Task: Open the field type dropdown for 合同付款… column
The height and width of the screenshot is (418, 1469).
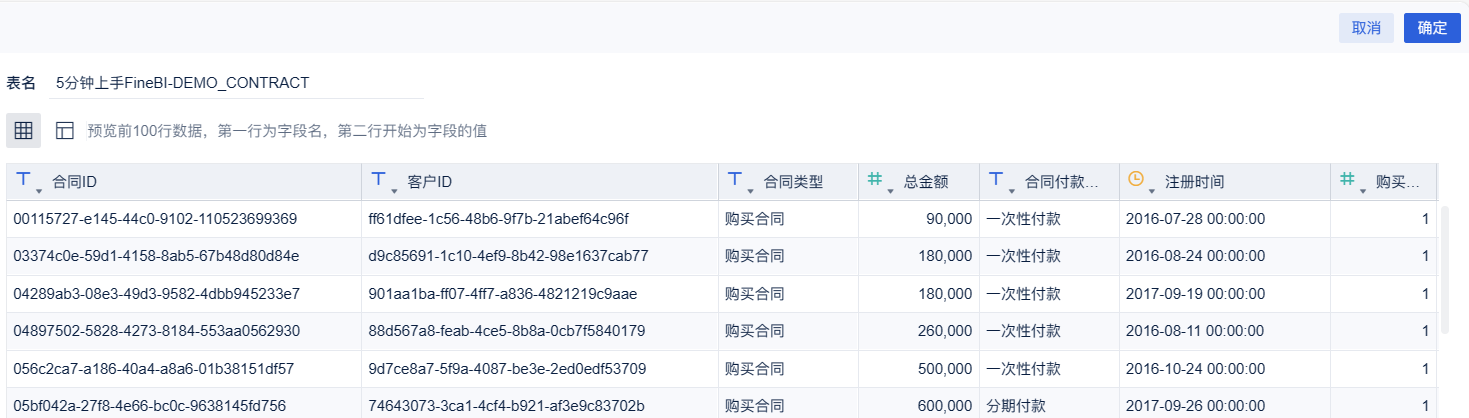Action: click(1010, 189)
